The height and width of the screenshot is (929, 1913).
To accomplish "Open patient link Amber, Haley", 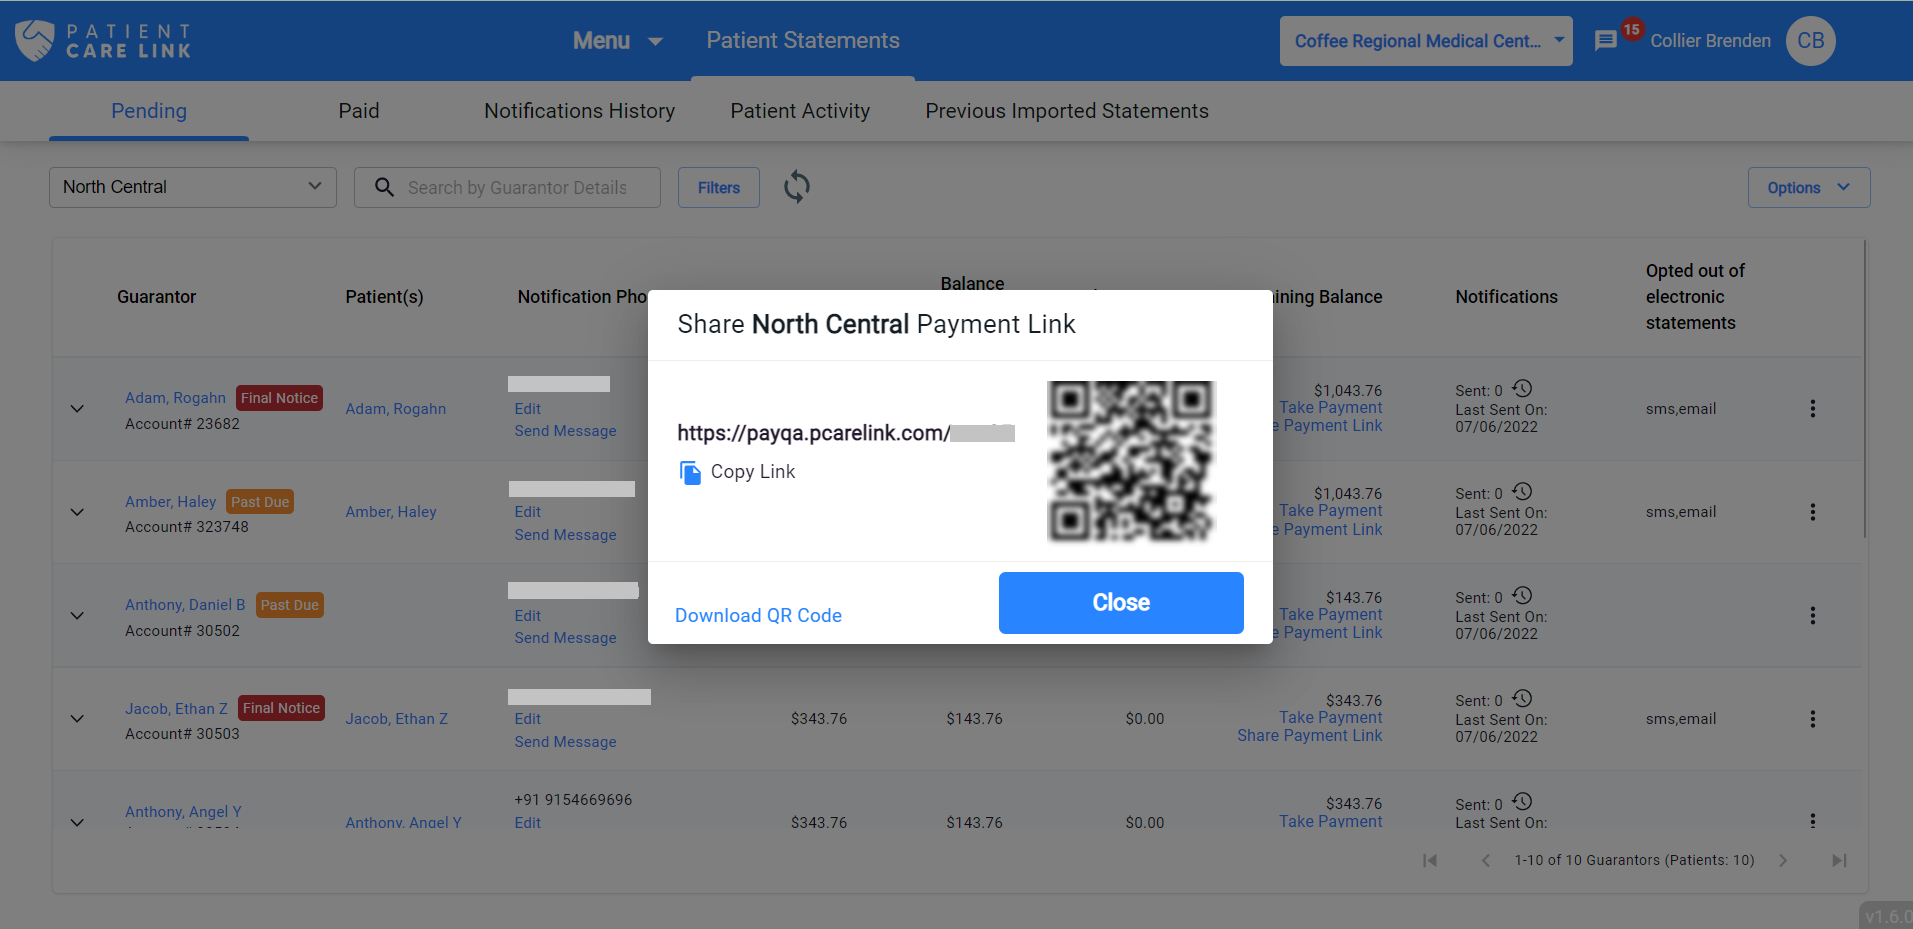I will 391,512.
